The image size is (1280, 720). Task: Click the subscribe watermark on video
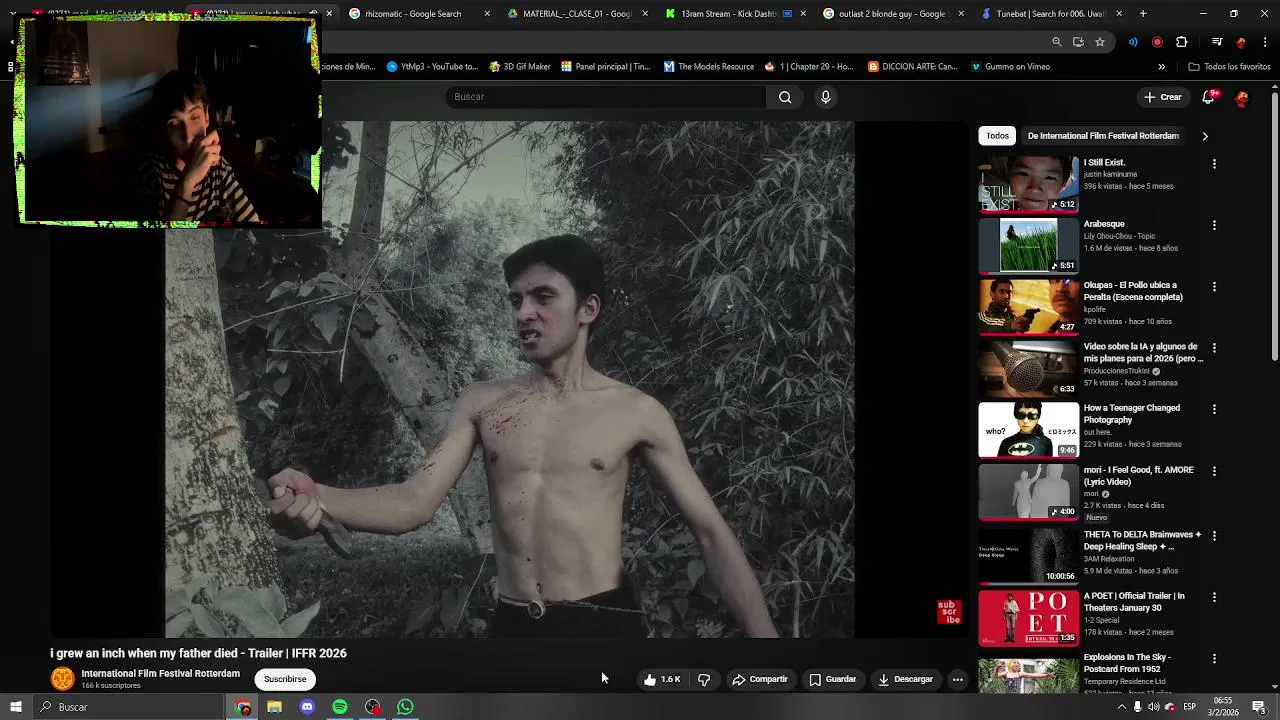(x=948, y=612)
